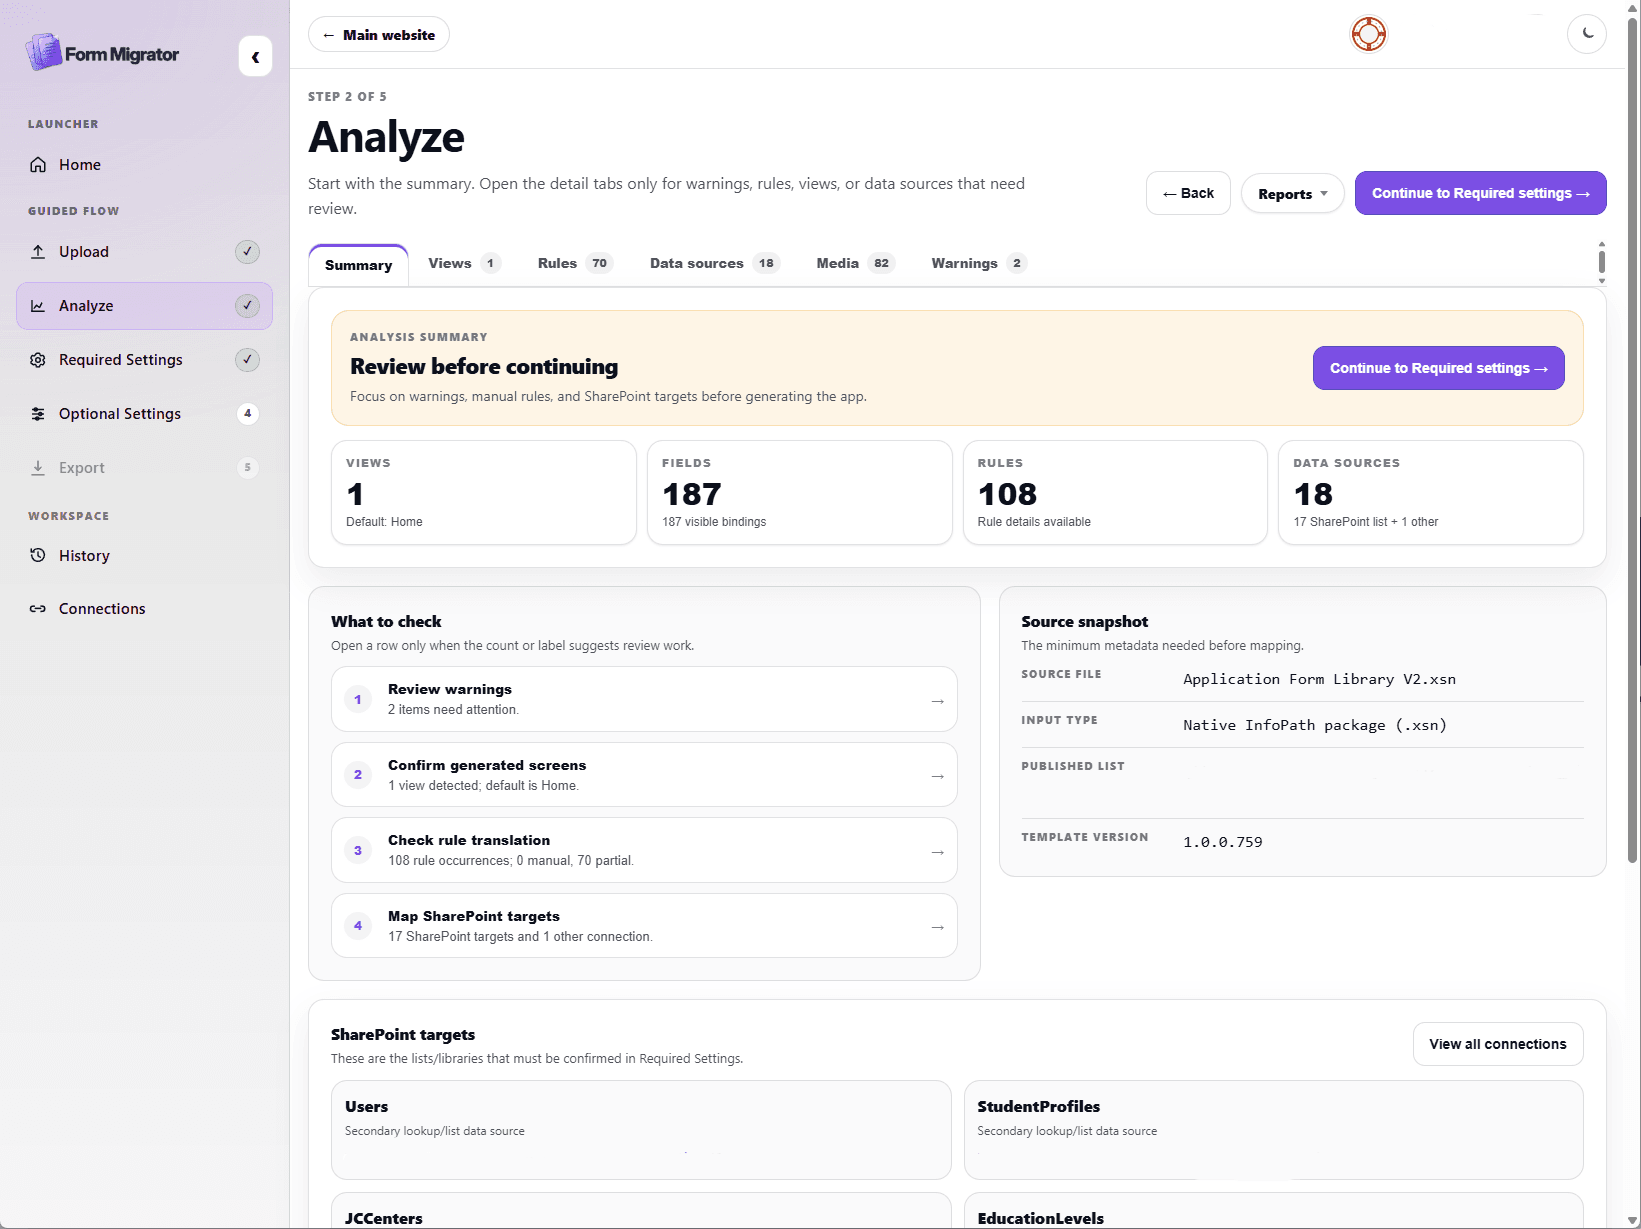Click Analyze step checkmark badge

pyautogui.click(x=247, y=306)
